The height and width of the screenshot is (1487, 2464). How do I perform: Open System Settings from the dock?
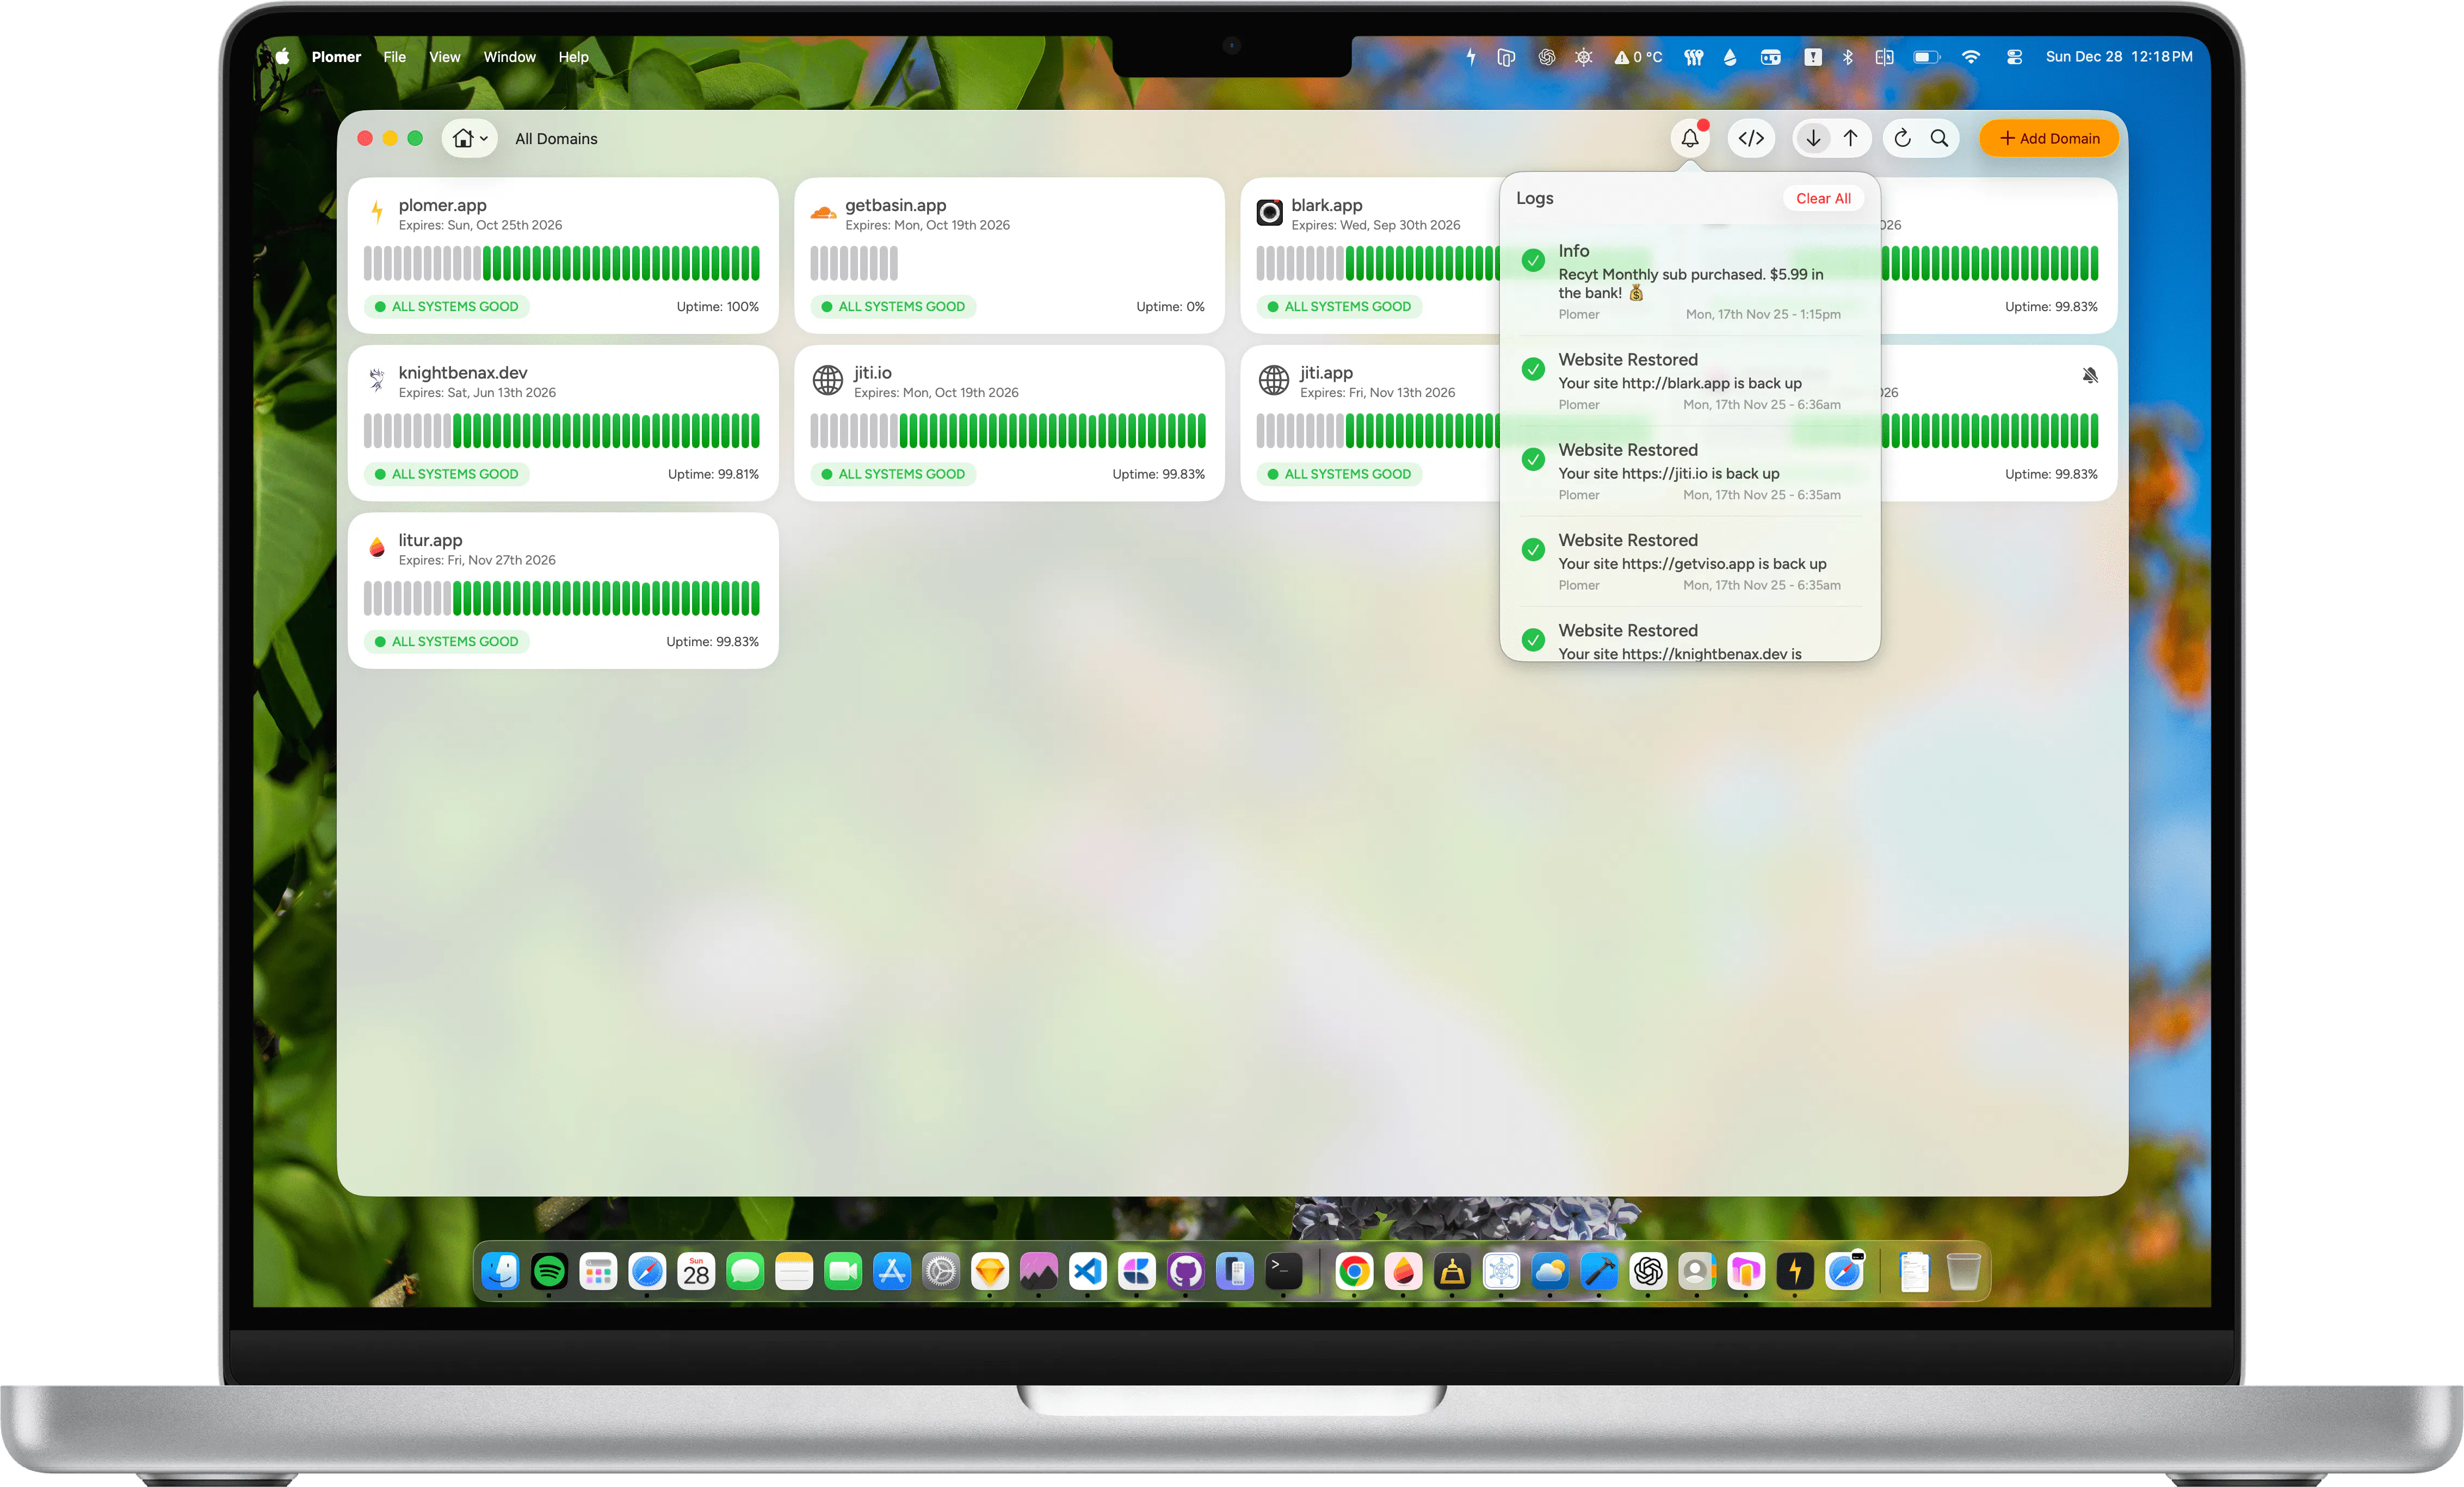[x=941, y=1271]
